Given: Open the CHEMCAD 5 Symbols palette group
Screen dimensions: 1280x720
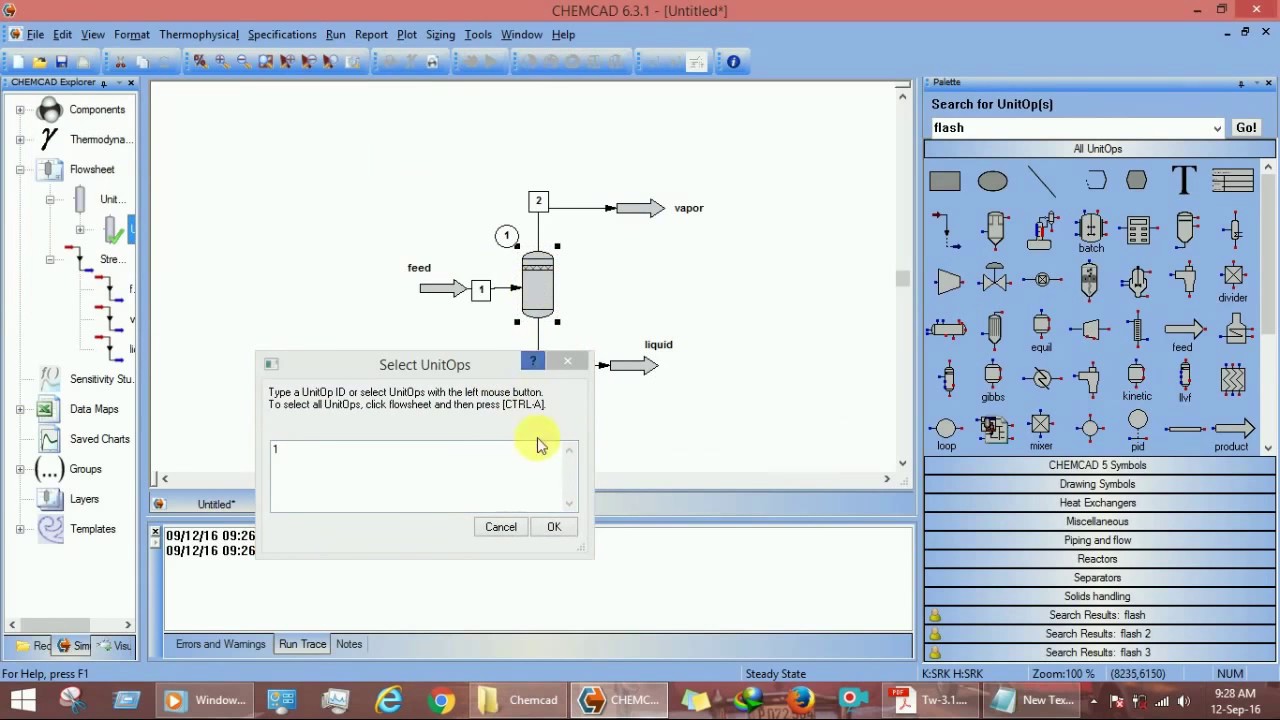Looking at the screenshot, I should [1097, 465].
